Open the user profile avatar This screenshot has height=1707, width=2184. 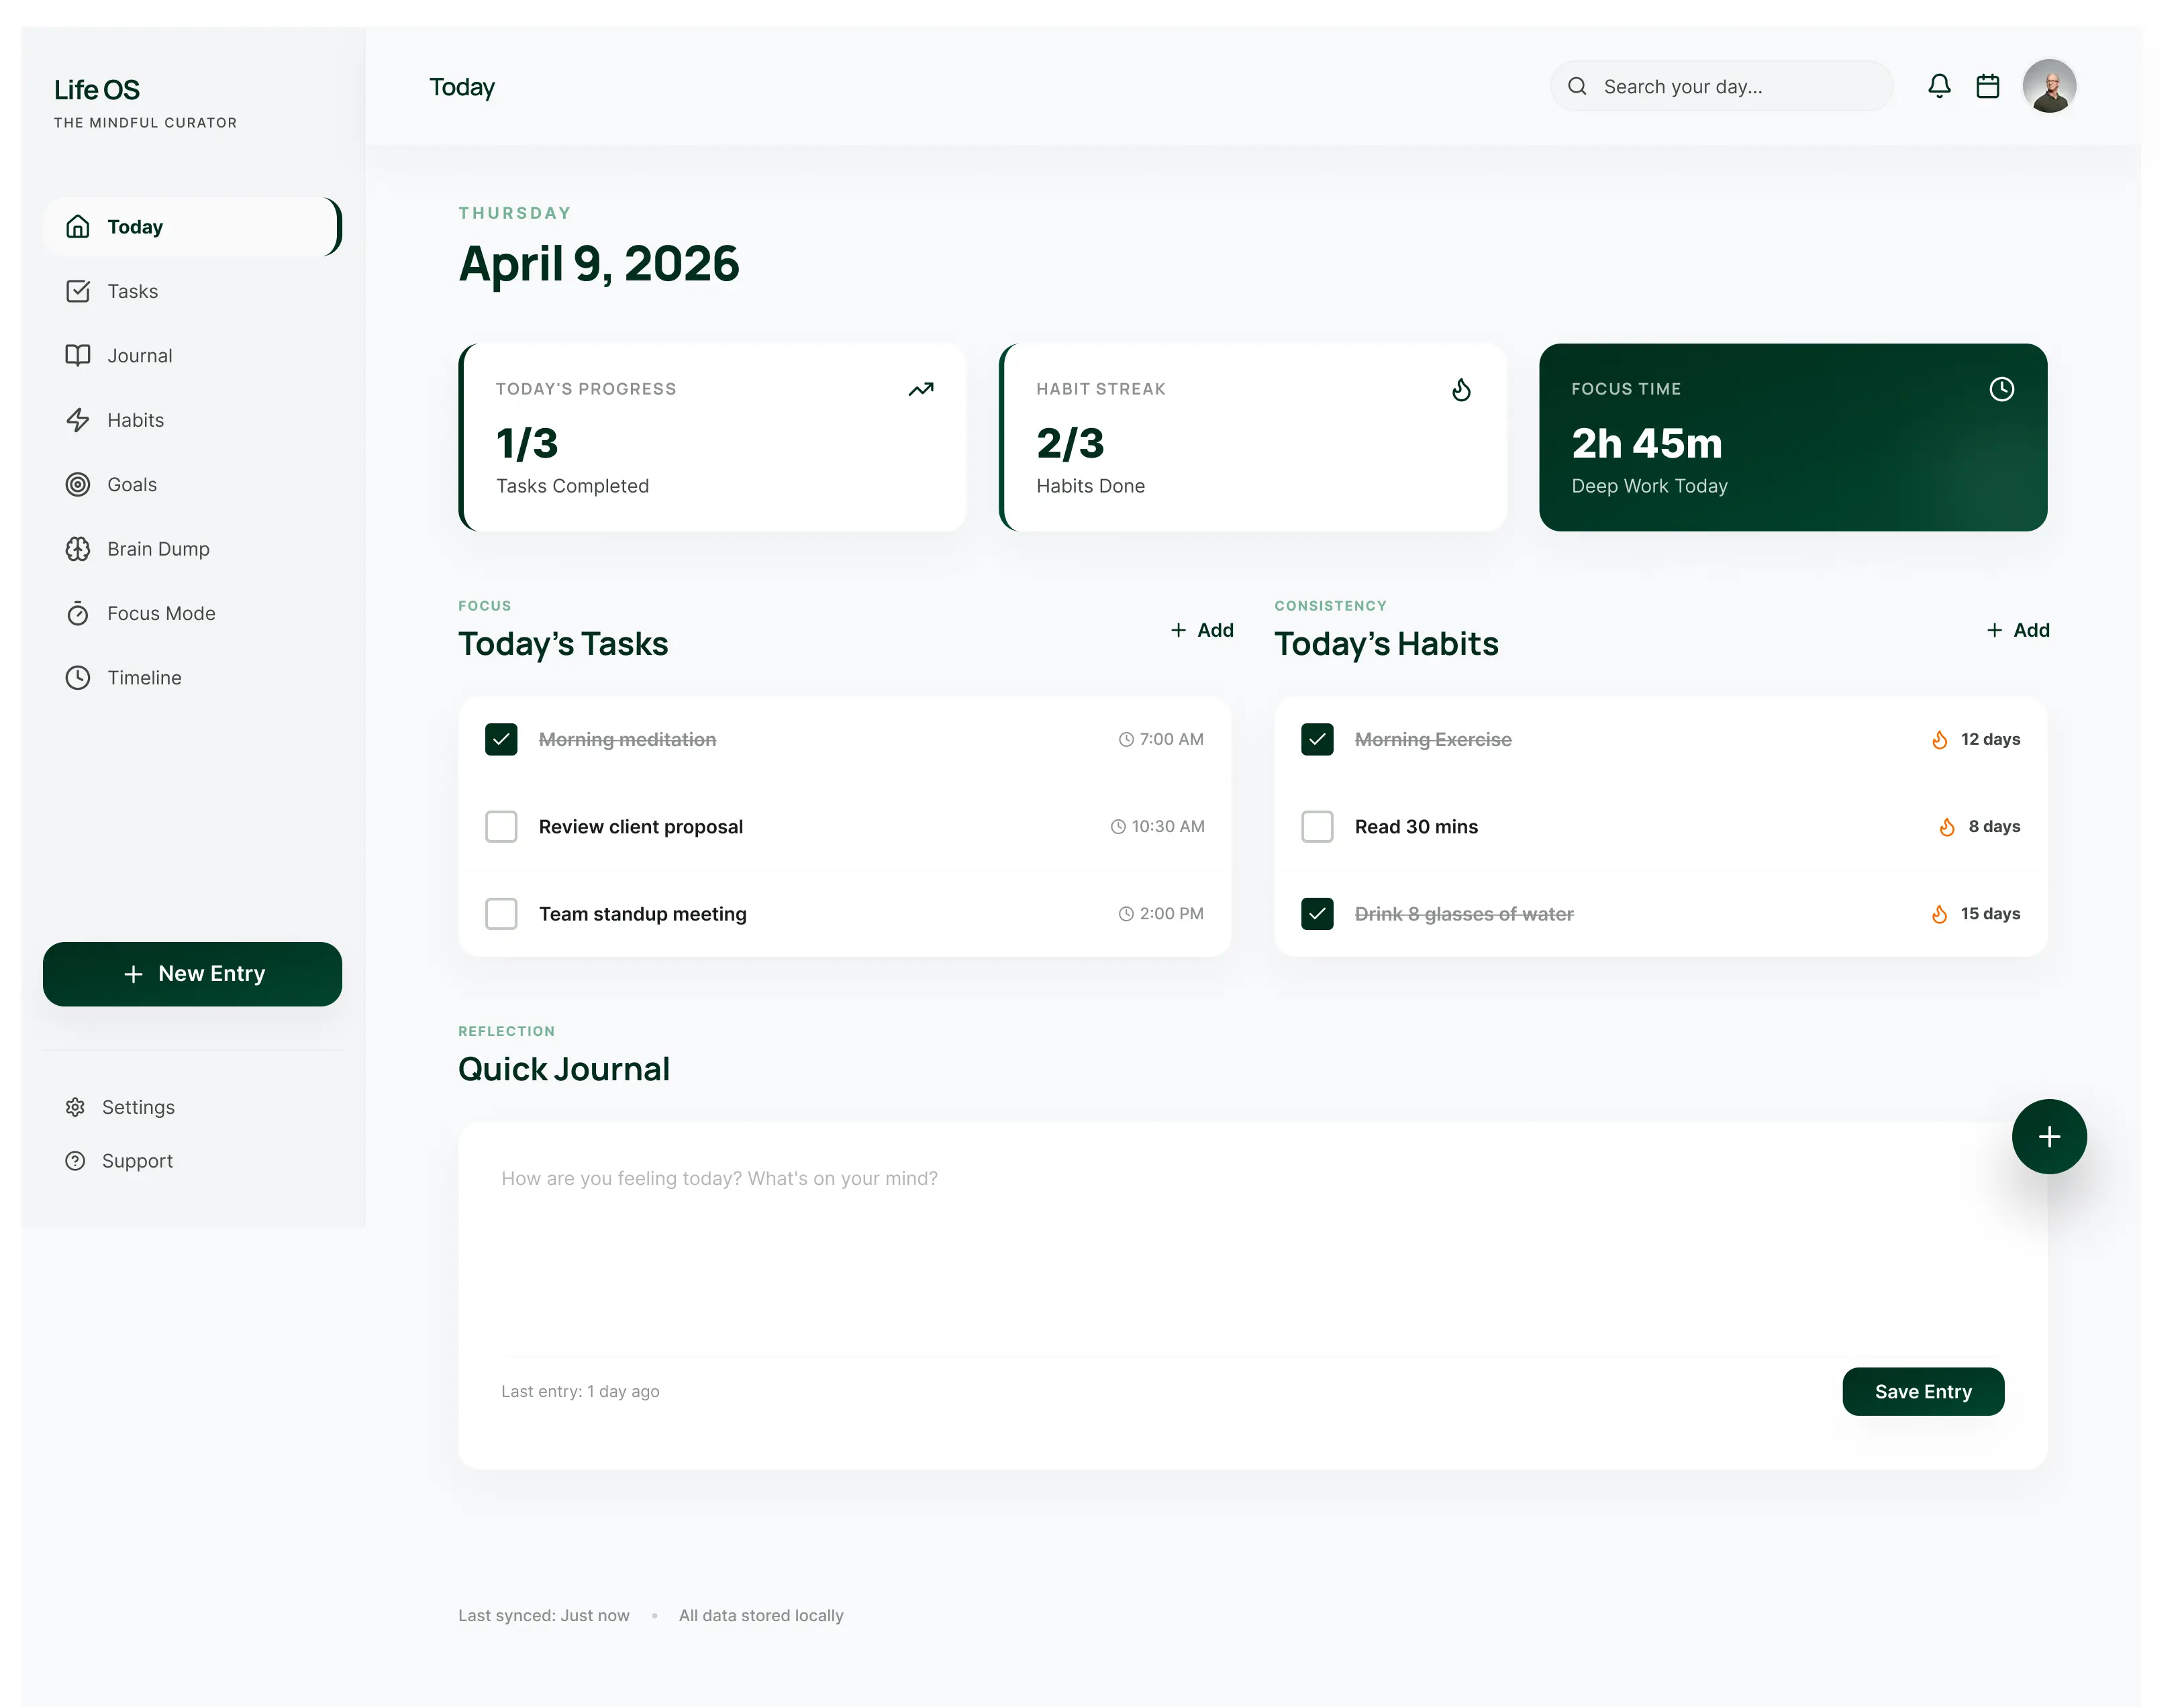pos(2049,86)
